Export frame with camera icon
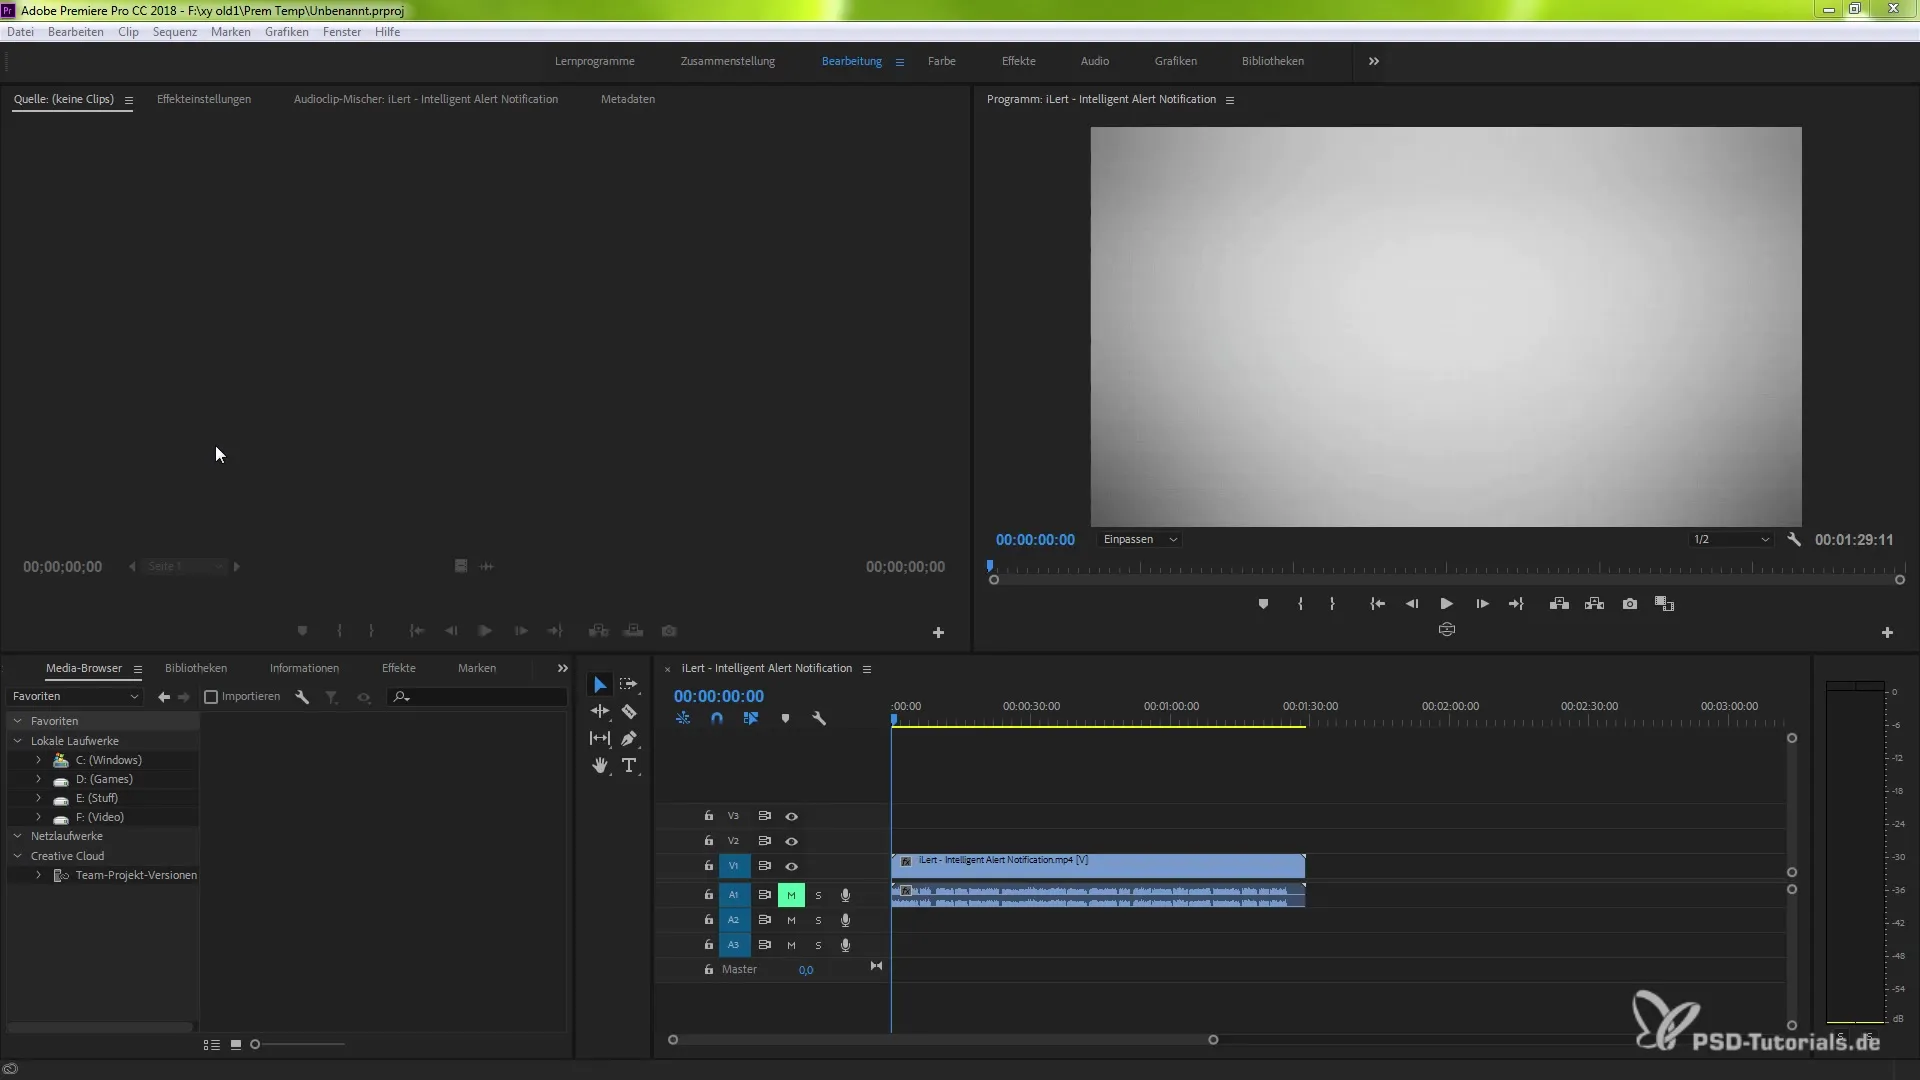The image size is (1920, 1080). pos(1630,604)
